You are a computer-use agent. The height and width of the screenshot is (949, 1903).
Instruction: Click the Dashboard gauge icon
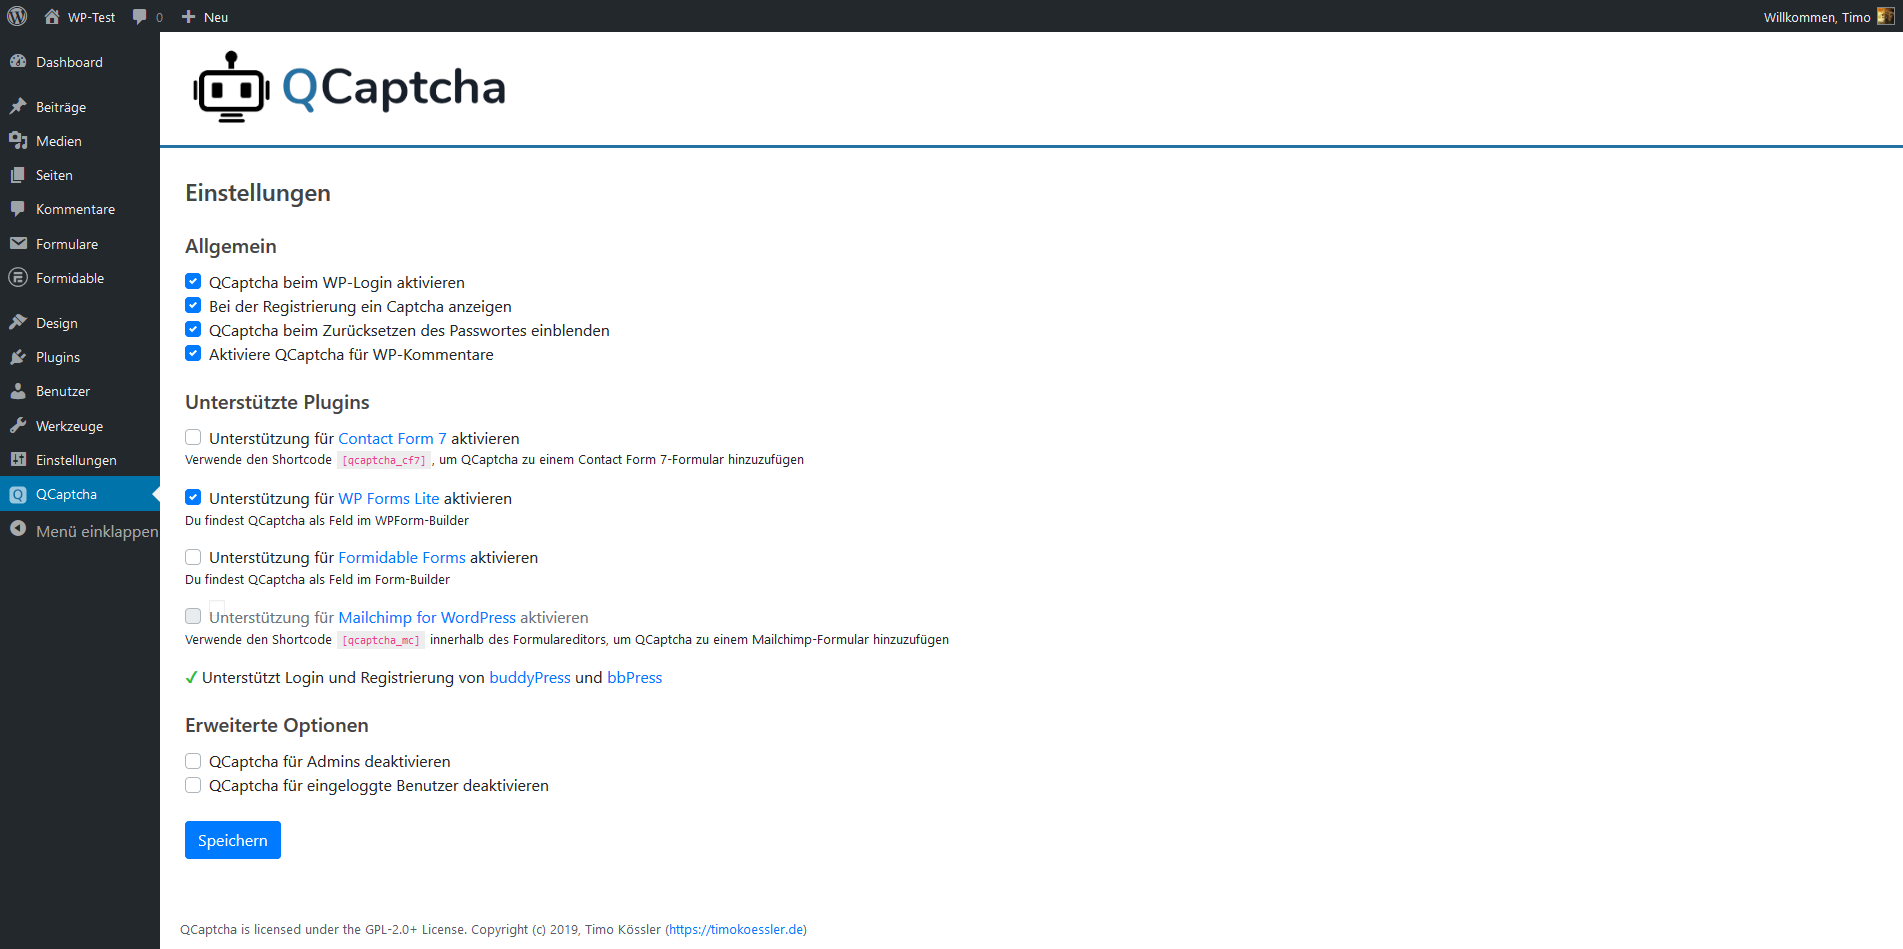pos(18,61)
